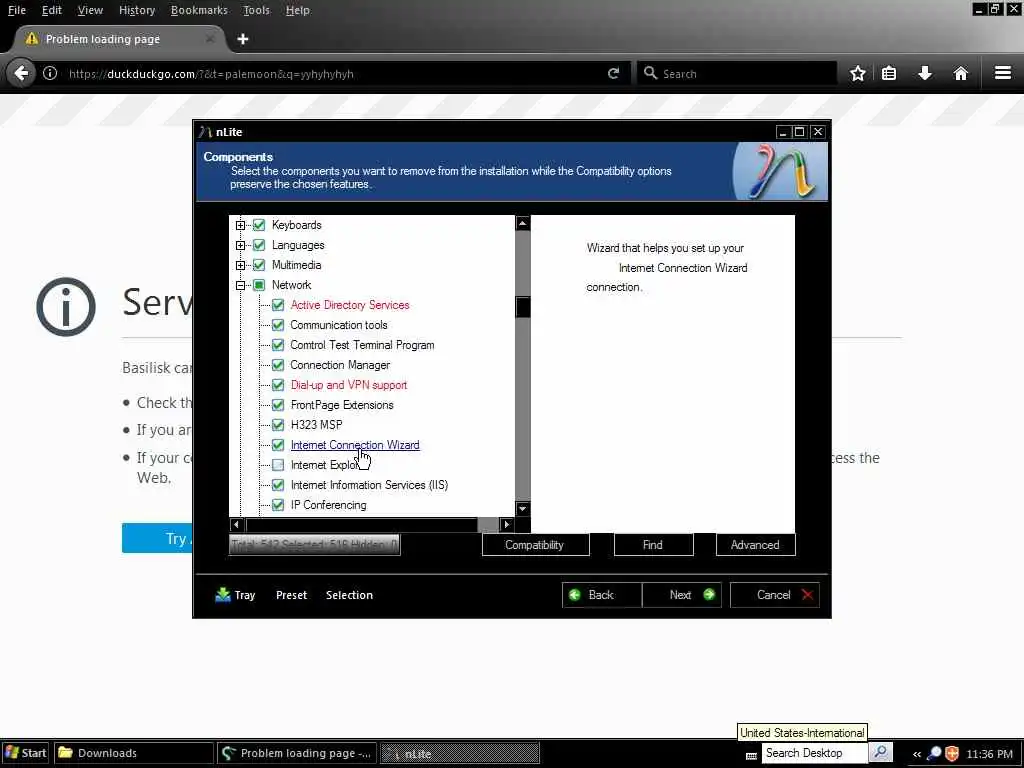Open the bookmarks list icon
The width and height of the screenshot is (1024, 768).
point(889,73)
